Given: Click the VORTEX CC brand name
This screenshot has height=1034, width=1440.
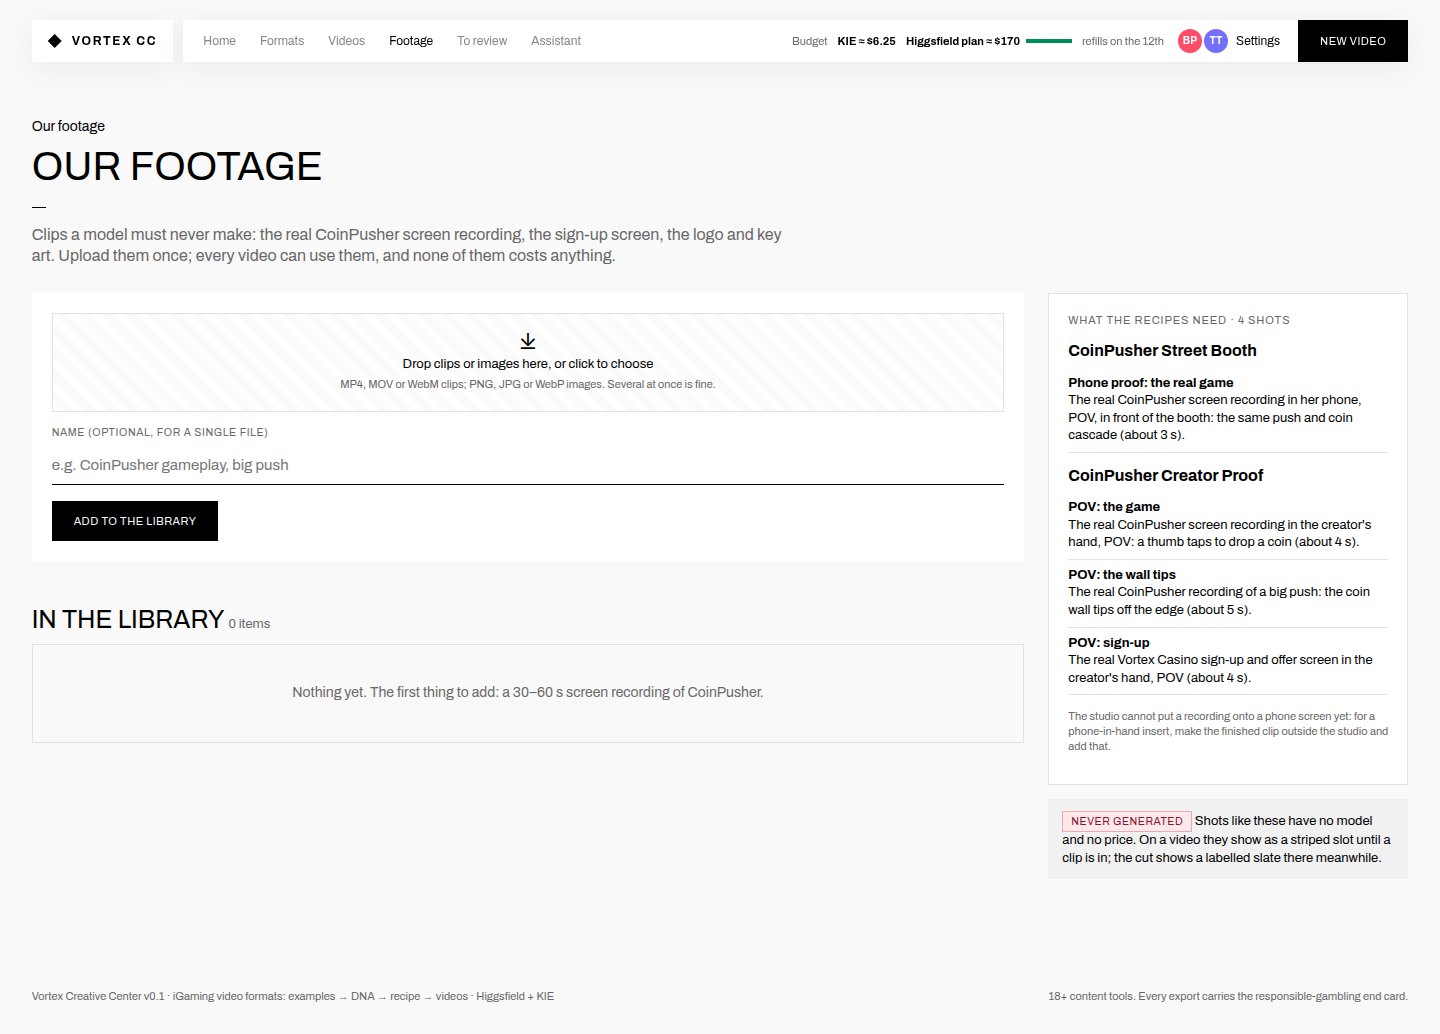Looking at the screenshot, I should coord(114,41).
